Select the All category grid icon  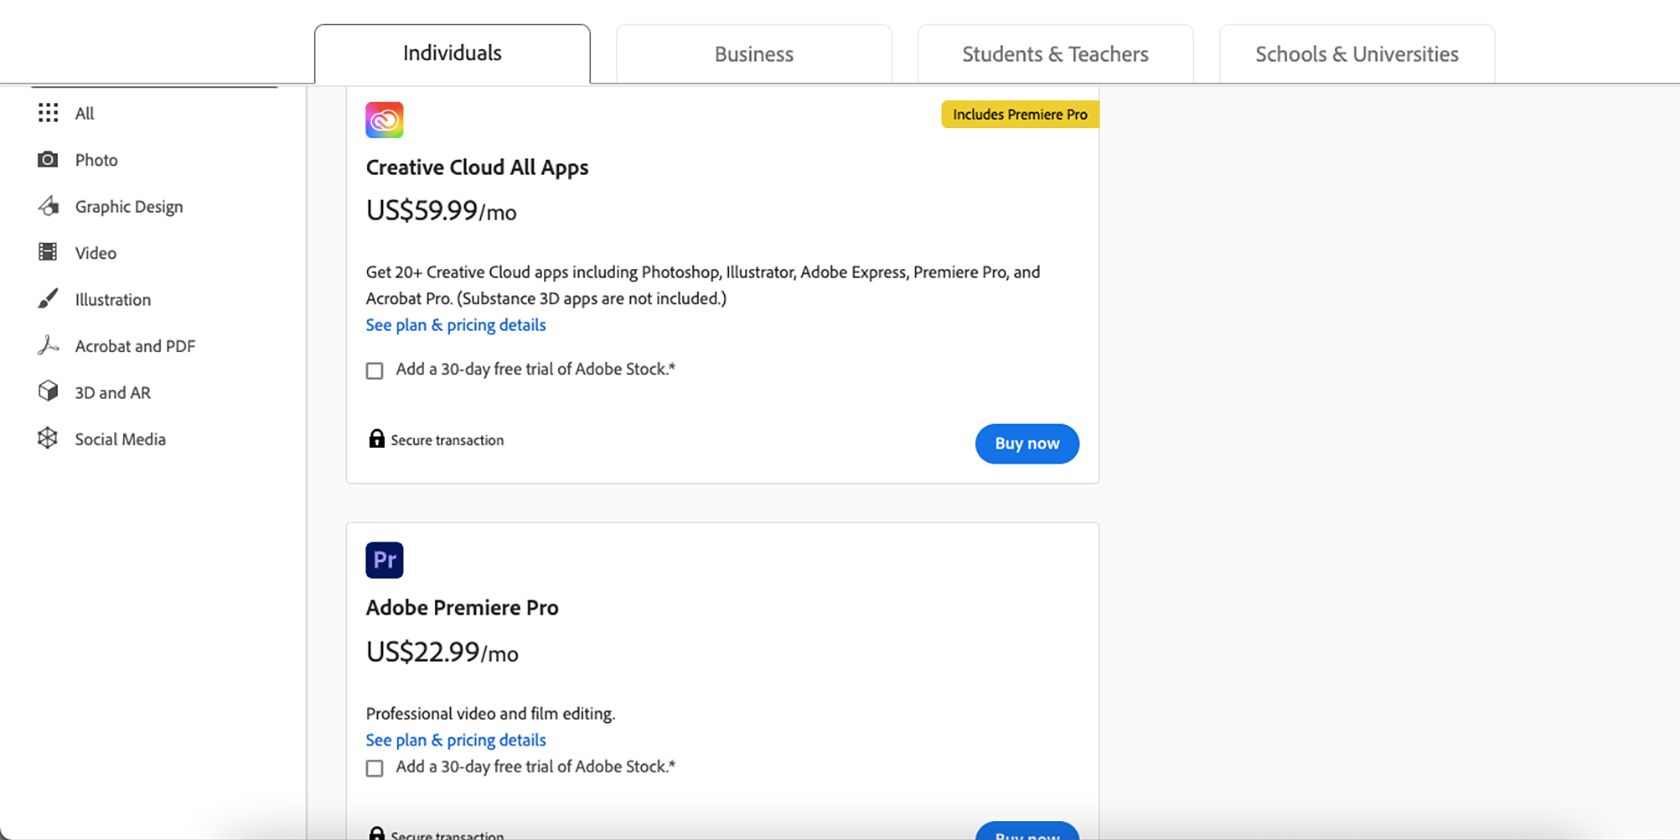(48, 113)
